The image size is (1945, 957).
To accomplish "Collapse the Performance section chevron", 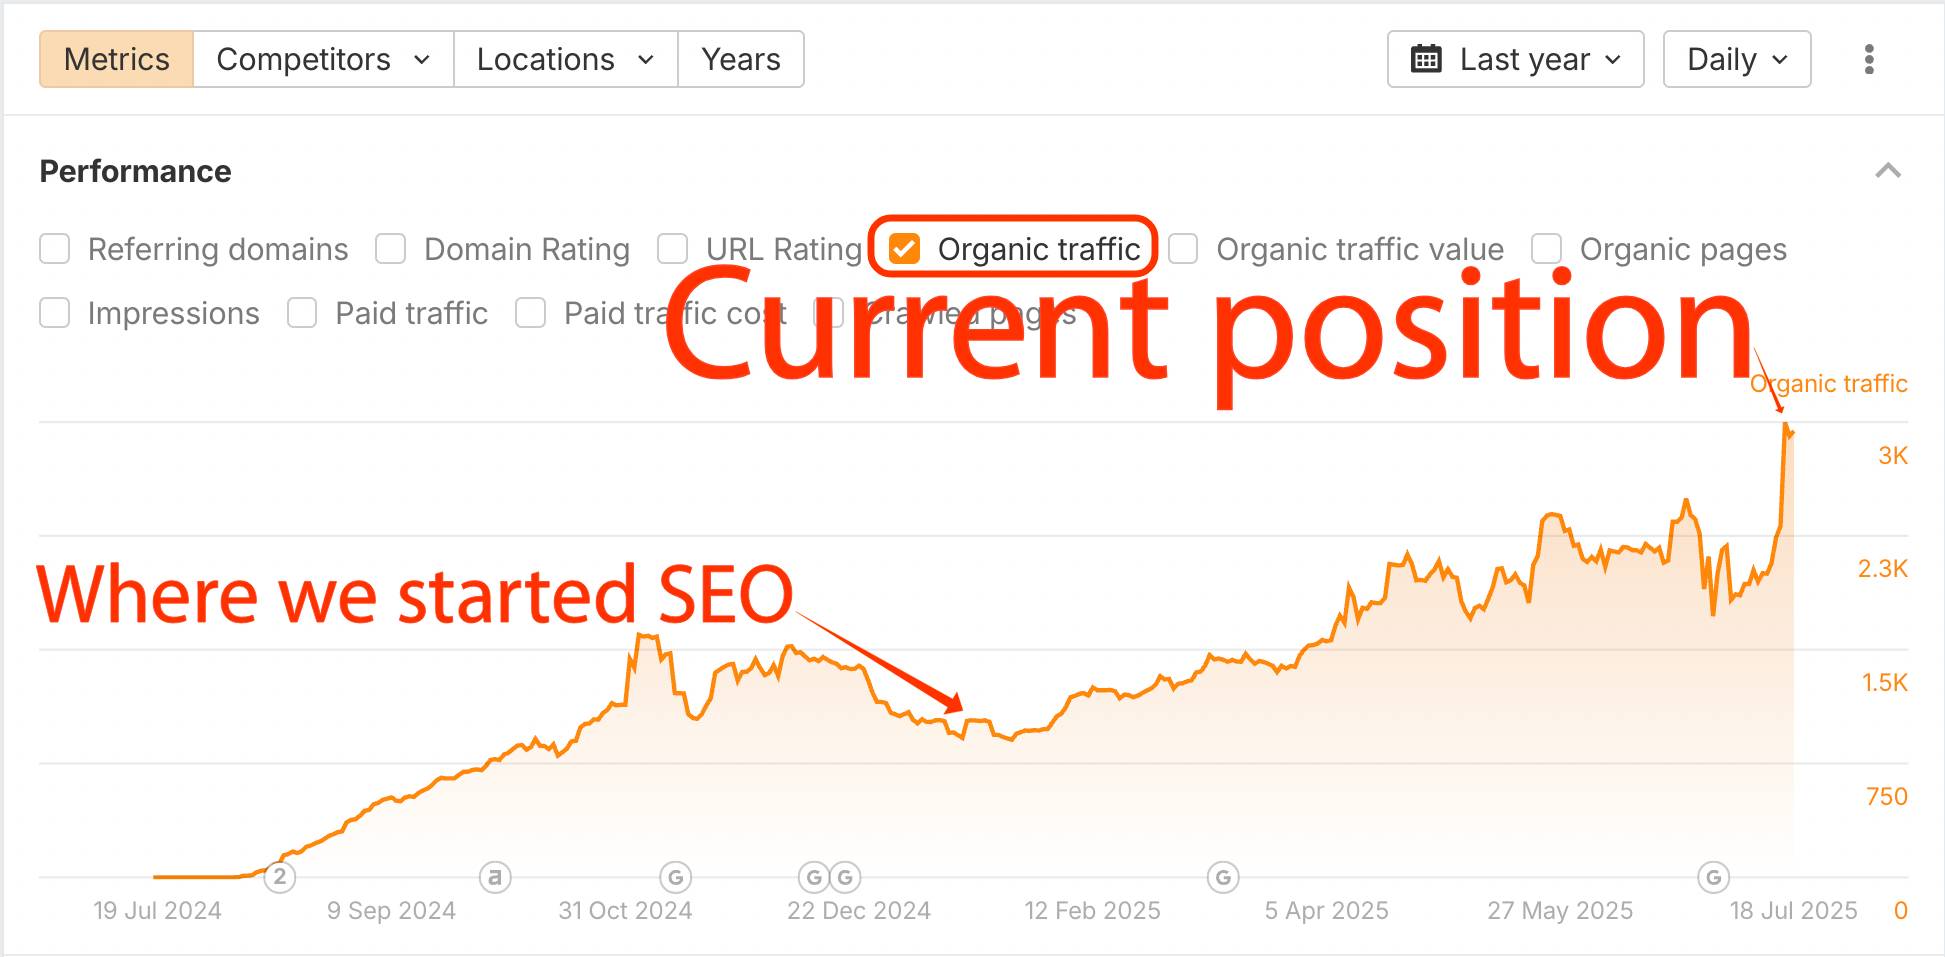I will click(x=1887, y=171).
